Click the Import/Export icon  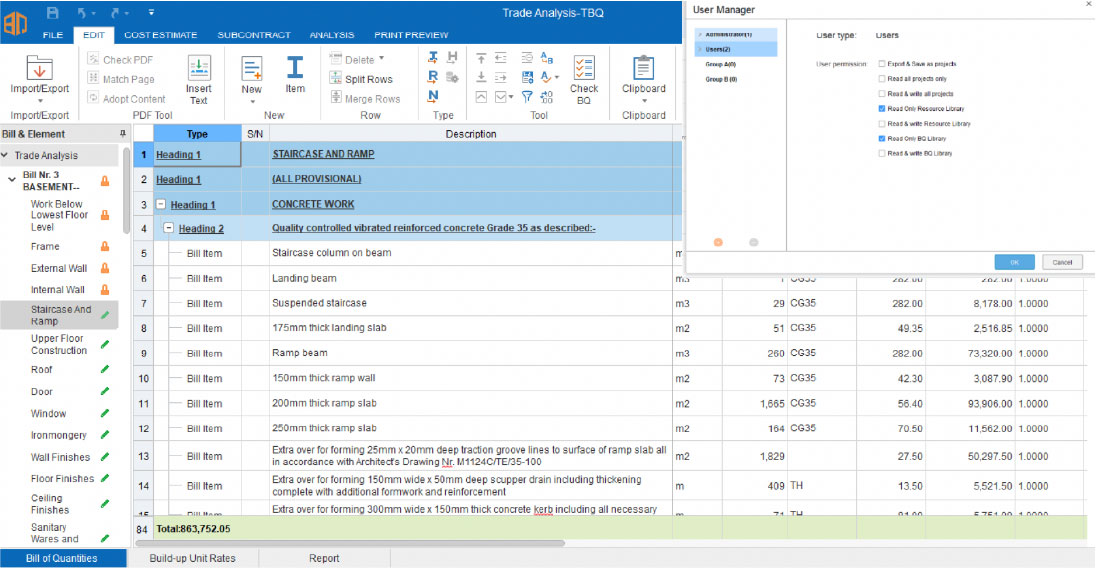(x=39, y=70)
